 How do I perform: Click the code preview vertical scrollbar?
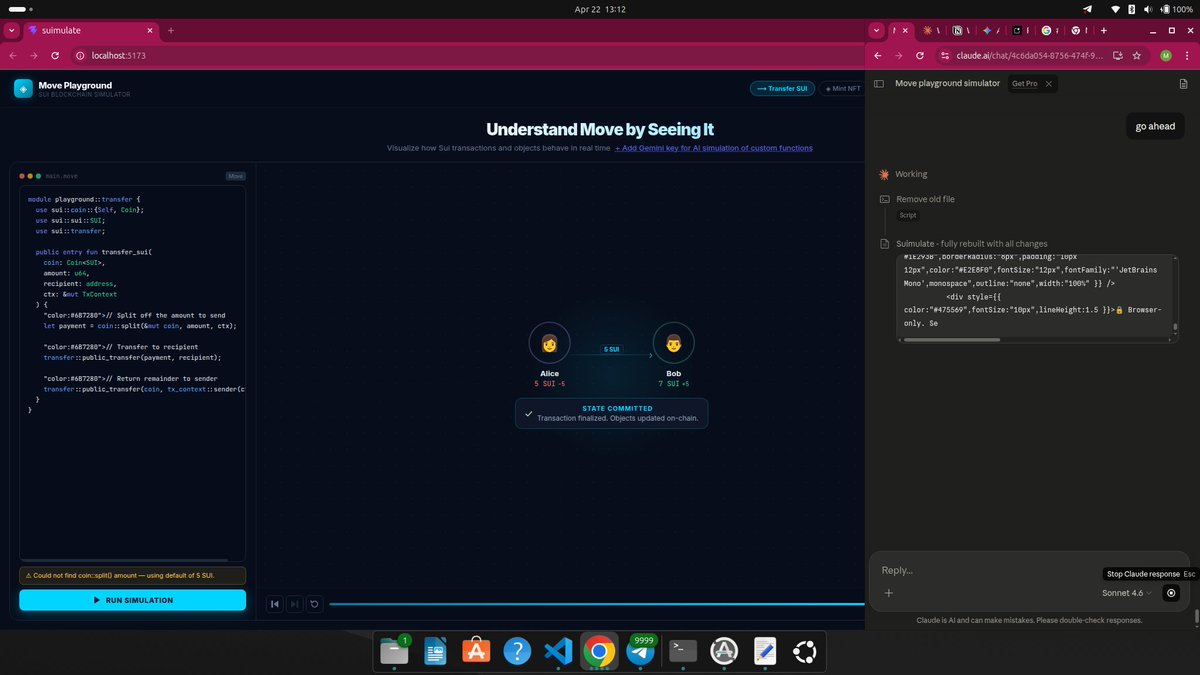pyautogui.click(x=1176, y=328)
